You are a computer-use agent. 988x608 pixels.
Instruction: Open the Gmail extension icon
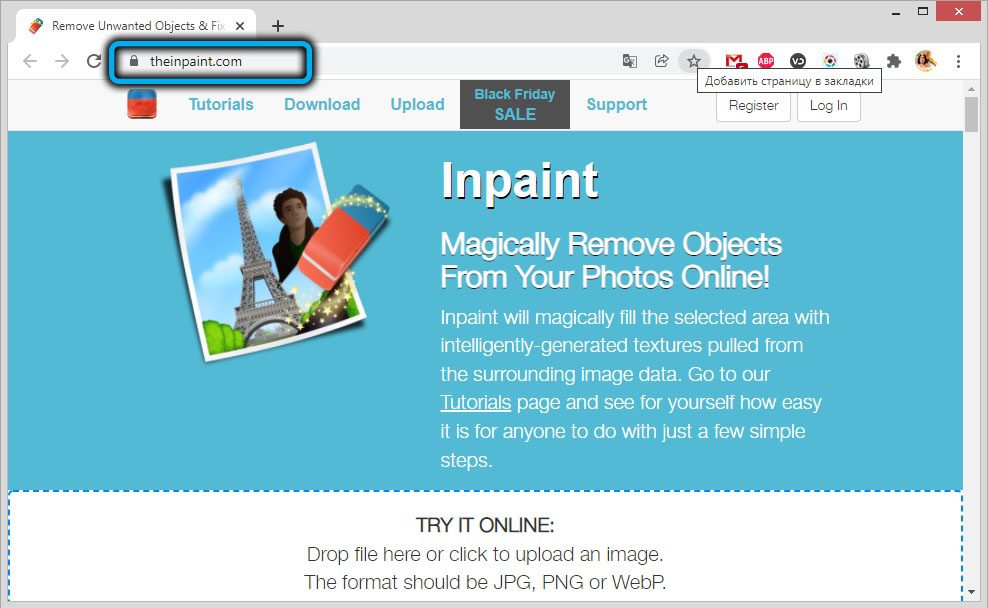pyautogui.click(x=735, y=61)
